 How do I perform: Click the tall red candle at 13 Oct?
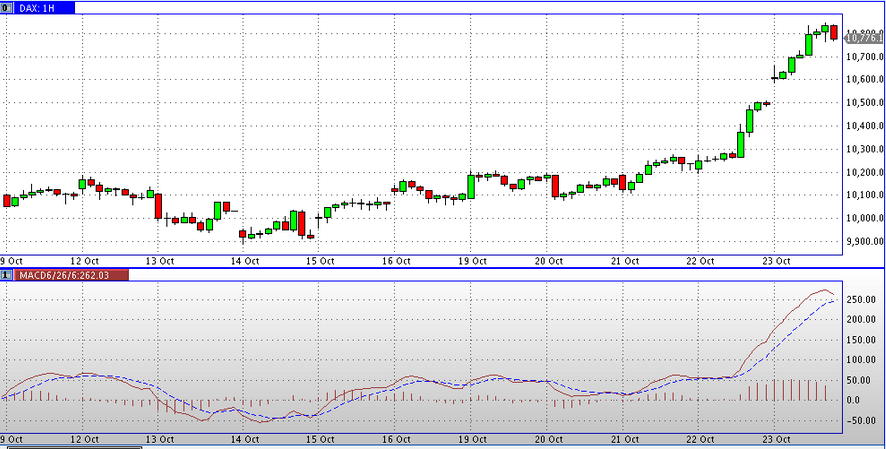click(158, 206)
